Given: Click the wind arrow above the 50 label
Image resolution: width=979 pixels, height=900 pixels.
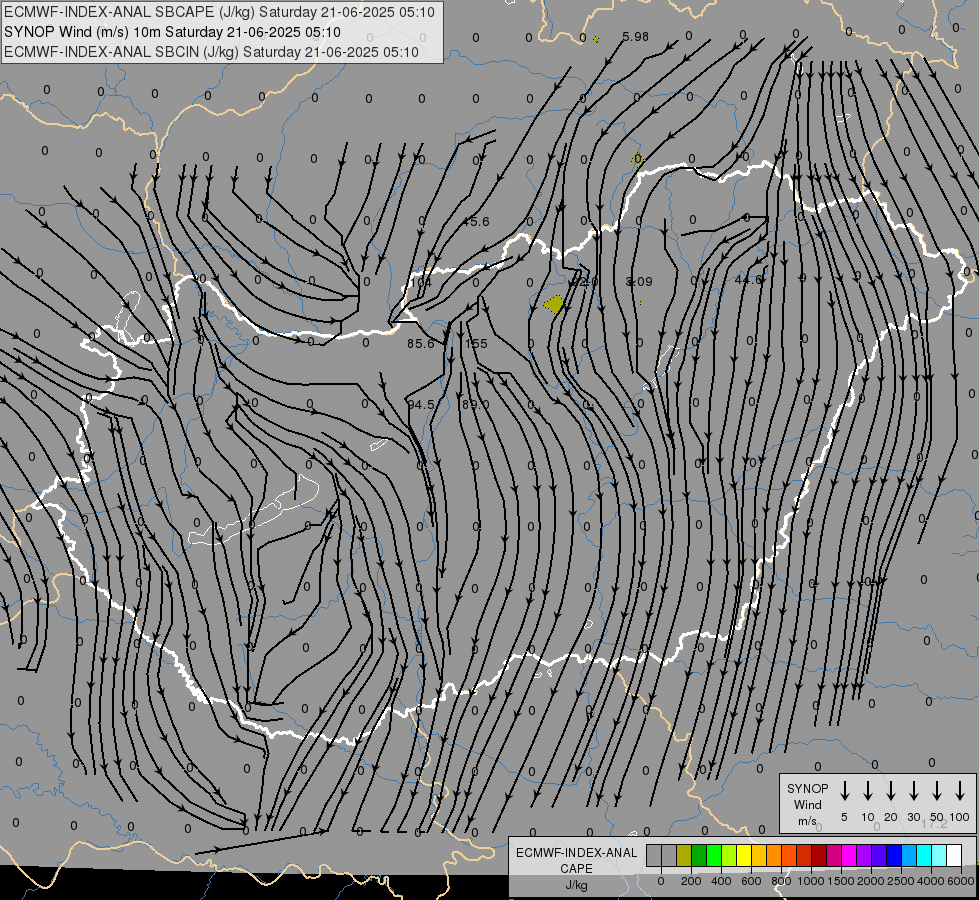Looking at the screenshot, I should coord(937,791).
